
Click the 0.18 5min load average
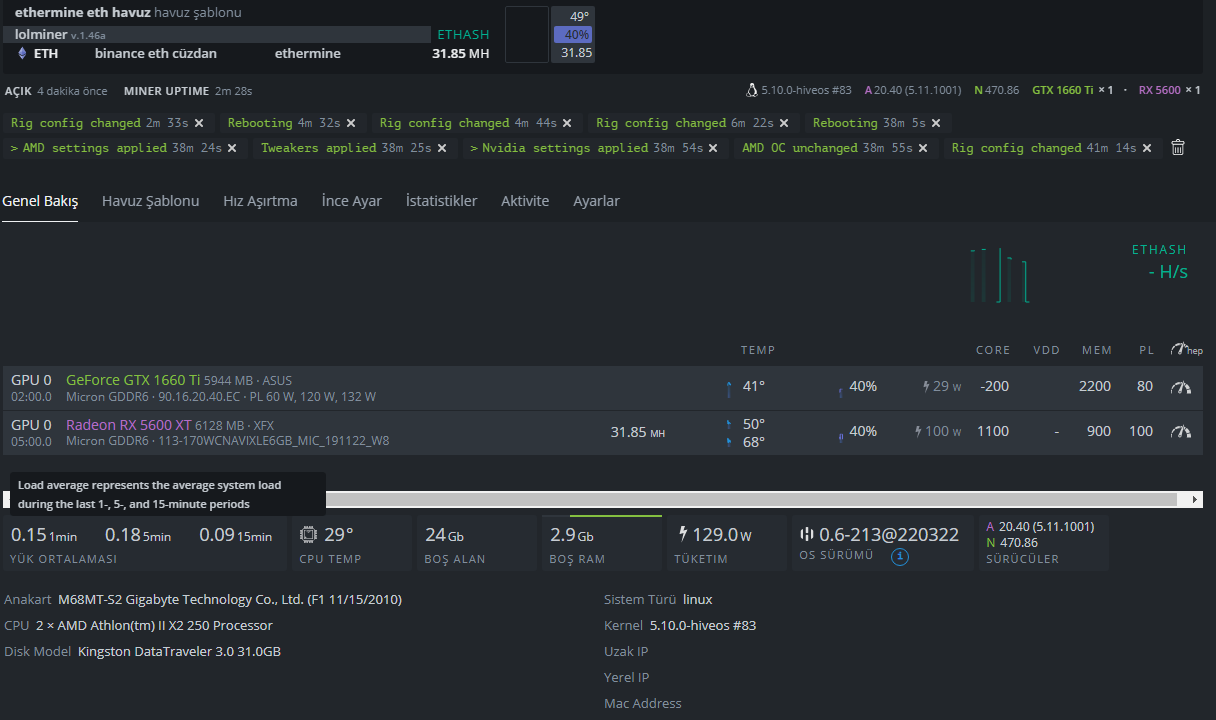click(138, 535)
